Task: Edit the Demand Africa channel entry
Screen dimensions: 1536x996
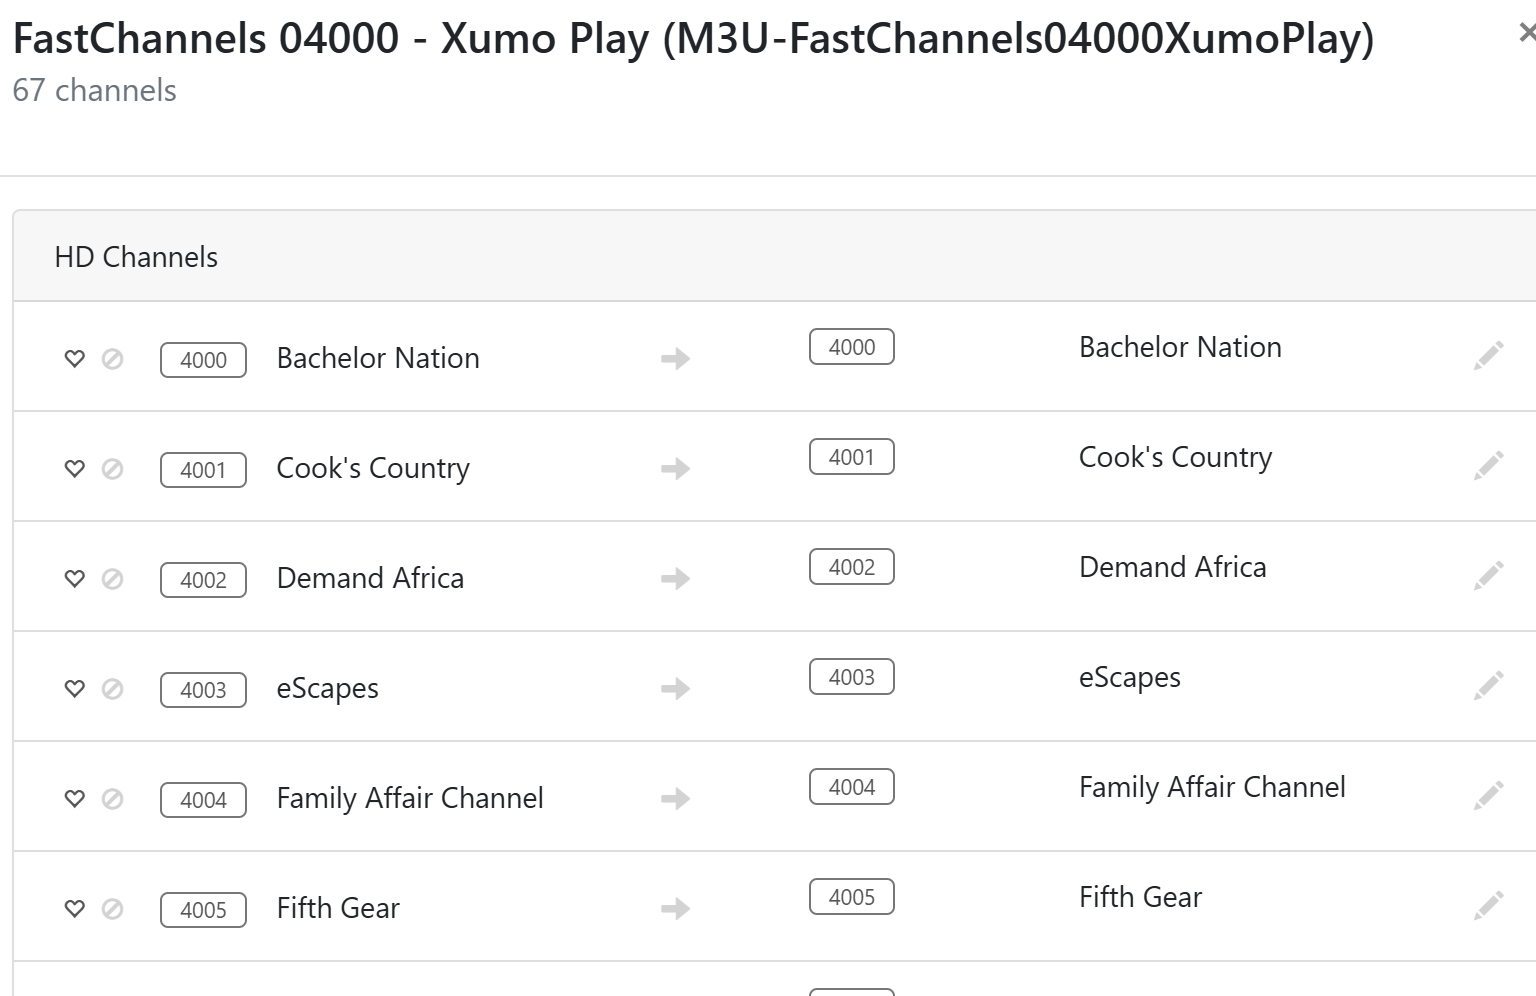Action: 1488,576
